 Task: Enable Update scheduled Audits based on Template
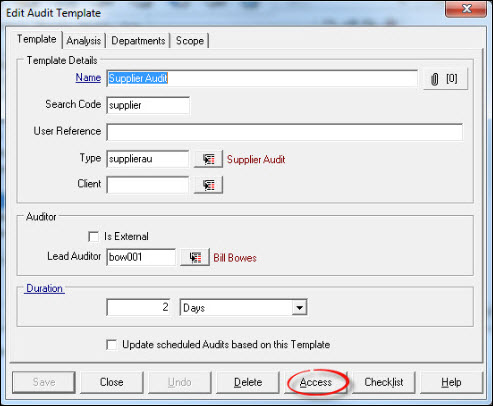coord(111,345)
